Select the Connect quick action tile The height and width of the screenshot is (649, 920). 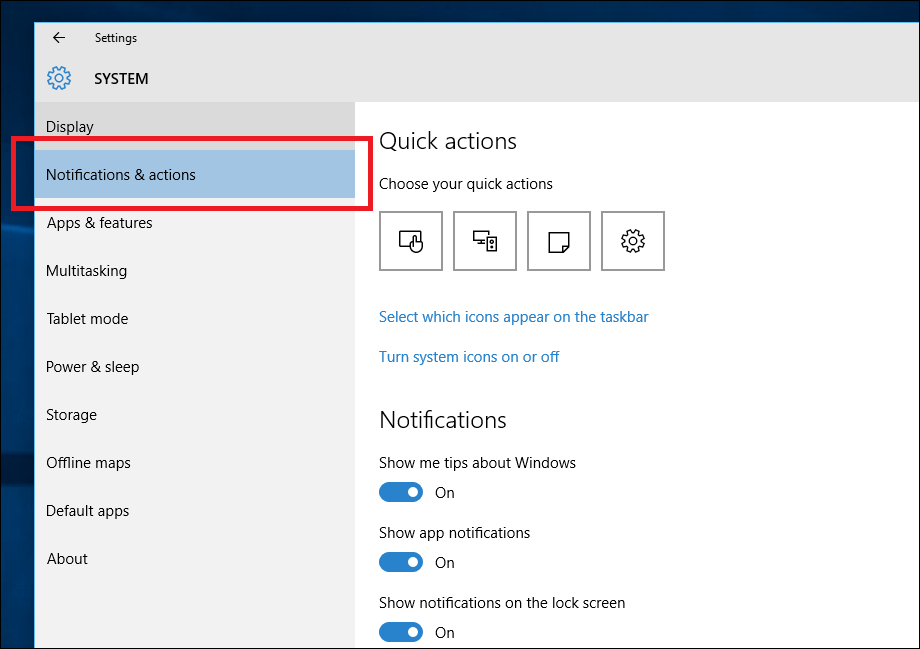point(485,241)
